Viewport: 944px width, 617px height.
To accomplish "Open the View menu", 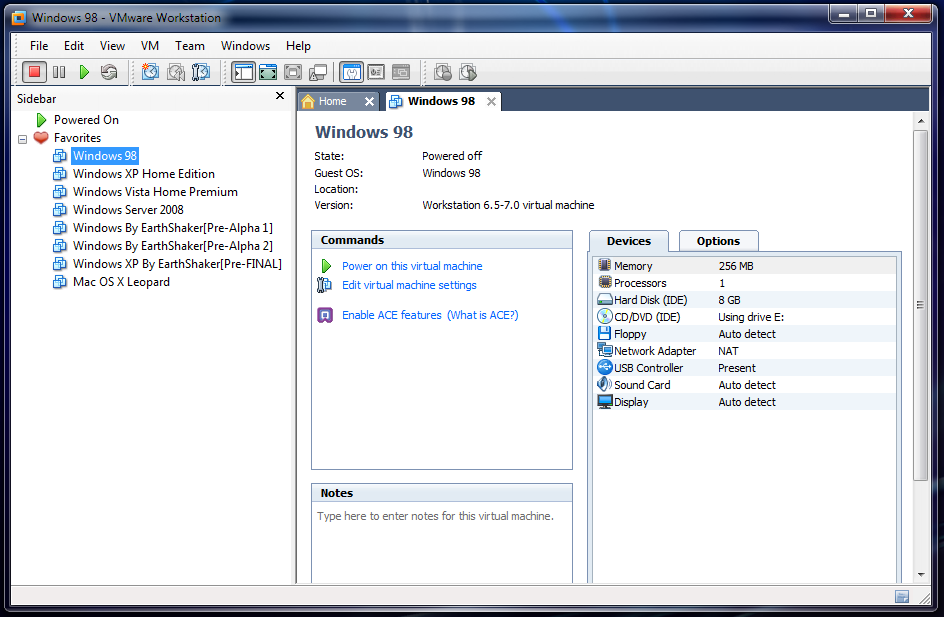I will [112, 46].
